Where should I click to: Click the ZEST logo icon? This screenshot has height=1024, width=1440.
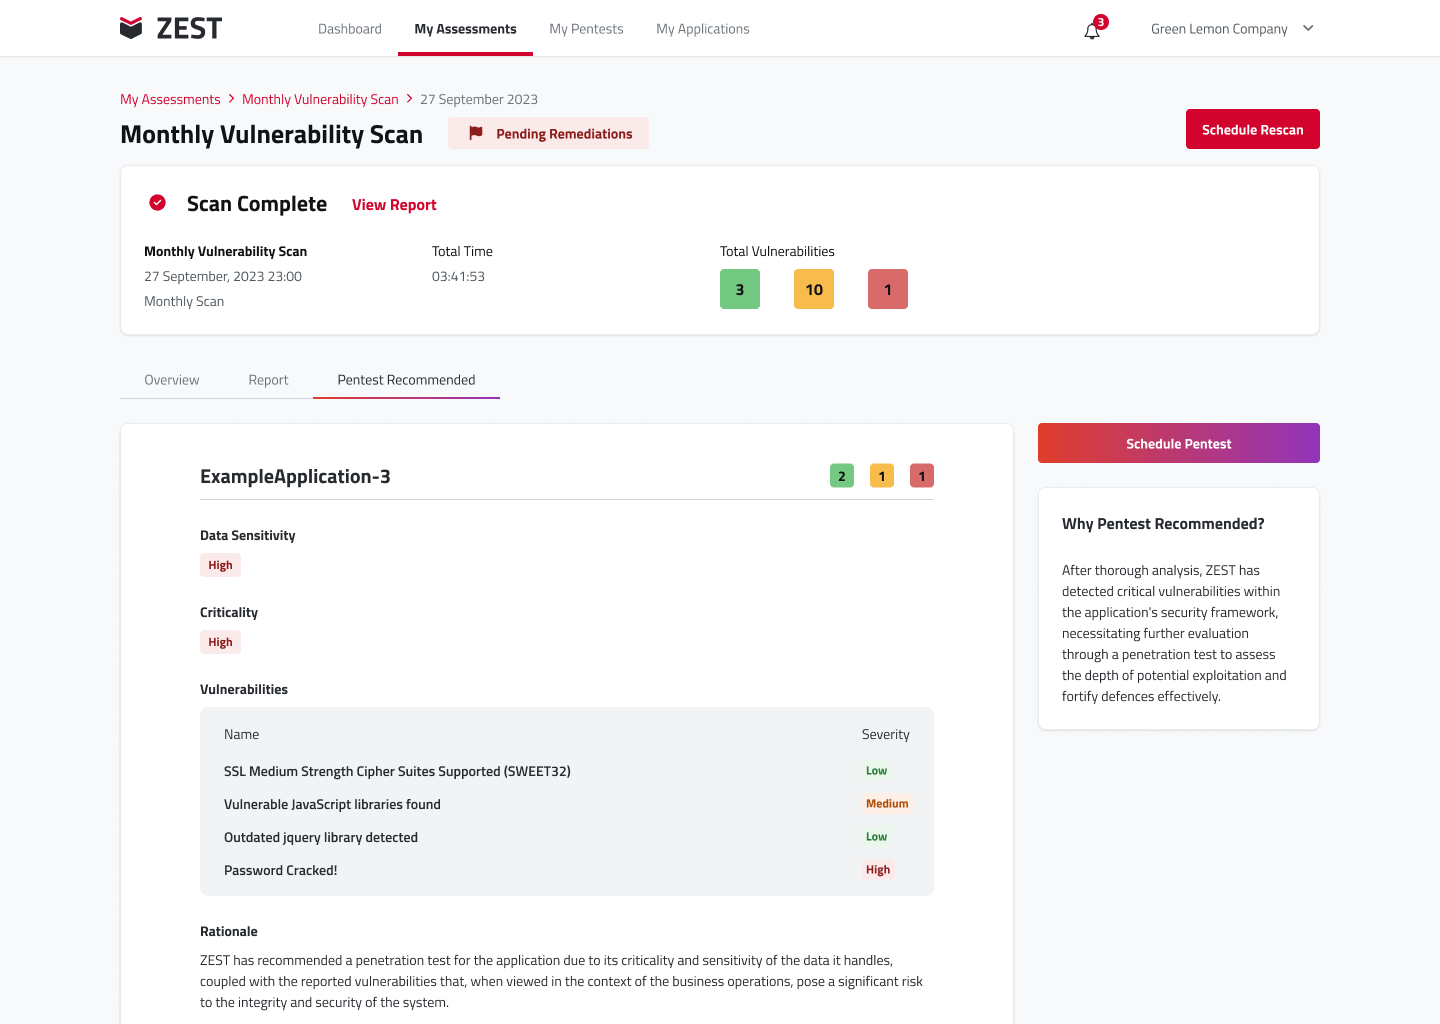coord(131,28)
